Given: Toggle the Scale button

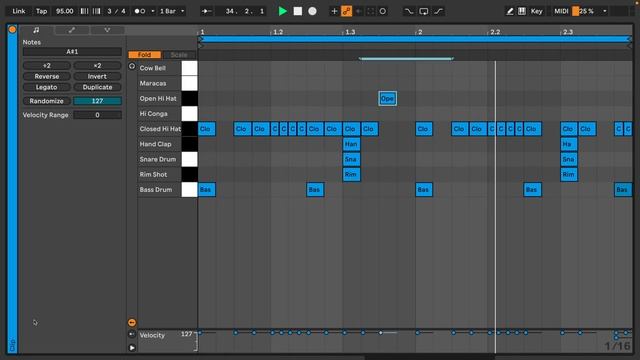Looking at the screenshot, I should 179,55.
